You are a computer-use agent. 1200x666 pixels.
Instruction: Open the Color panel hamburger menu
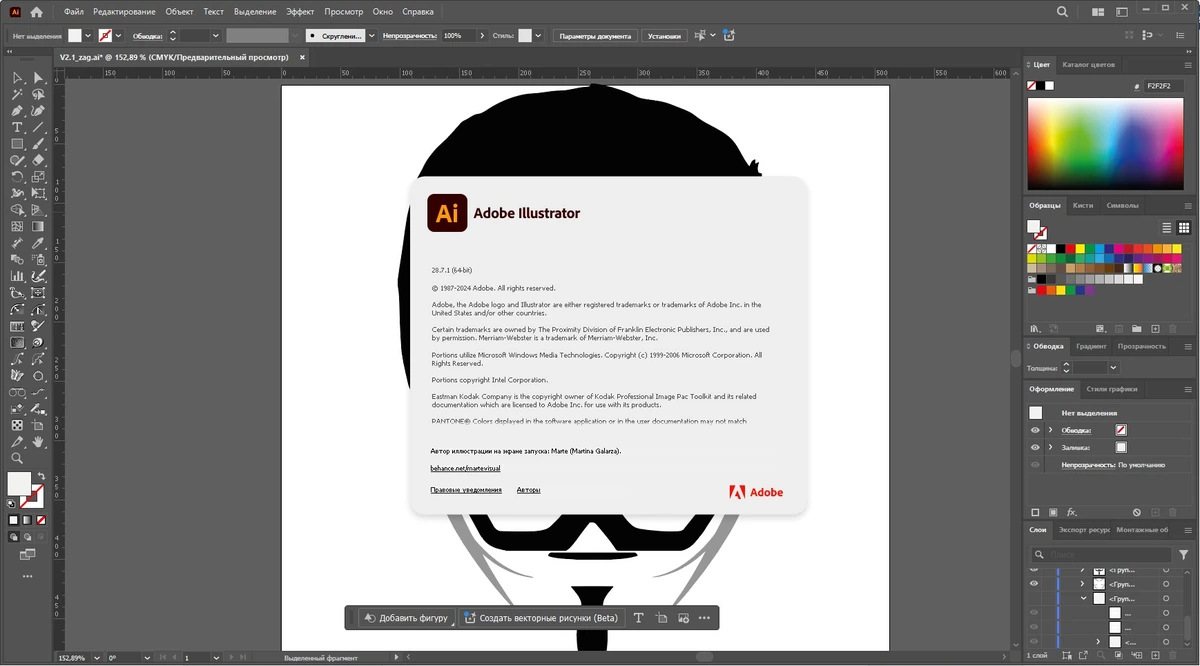coord(1187,64)
